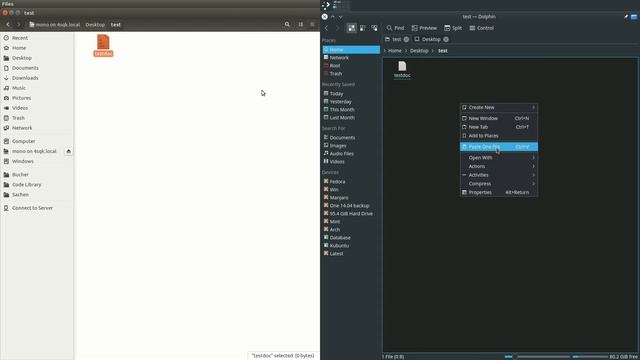Image resolution: width=640 pixels, height=360 pixels.
Task: Open Windows in the Files sidebar
Action: (22, 161)
